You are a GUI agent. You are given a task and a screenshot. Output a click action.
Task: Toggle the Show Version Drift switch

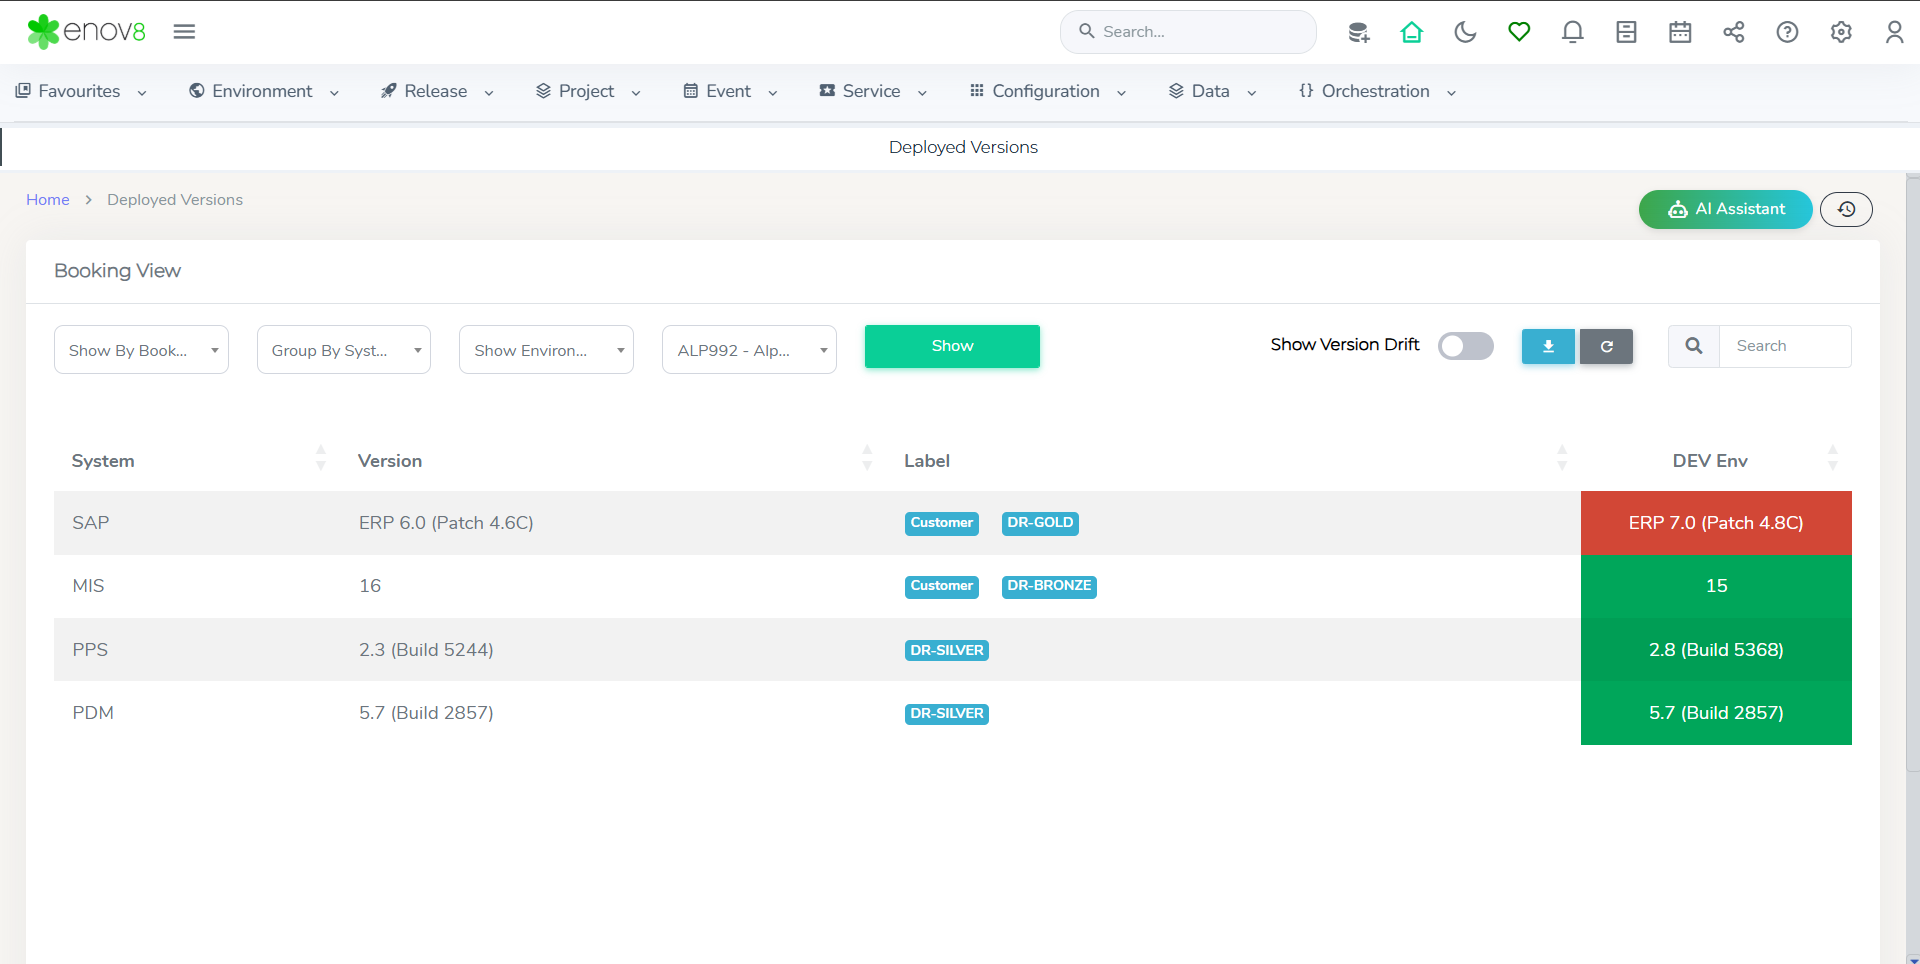coord(1465,346)
